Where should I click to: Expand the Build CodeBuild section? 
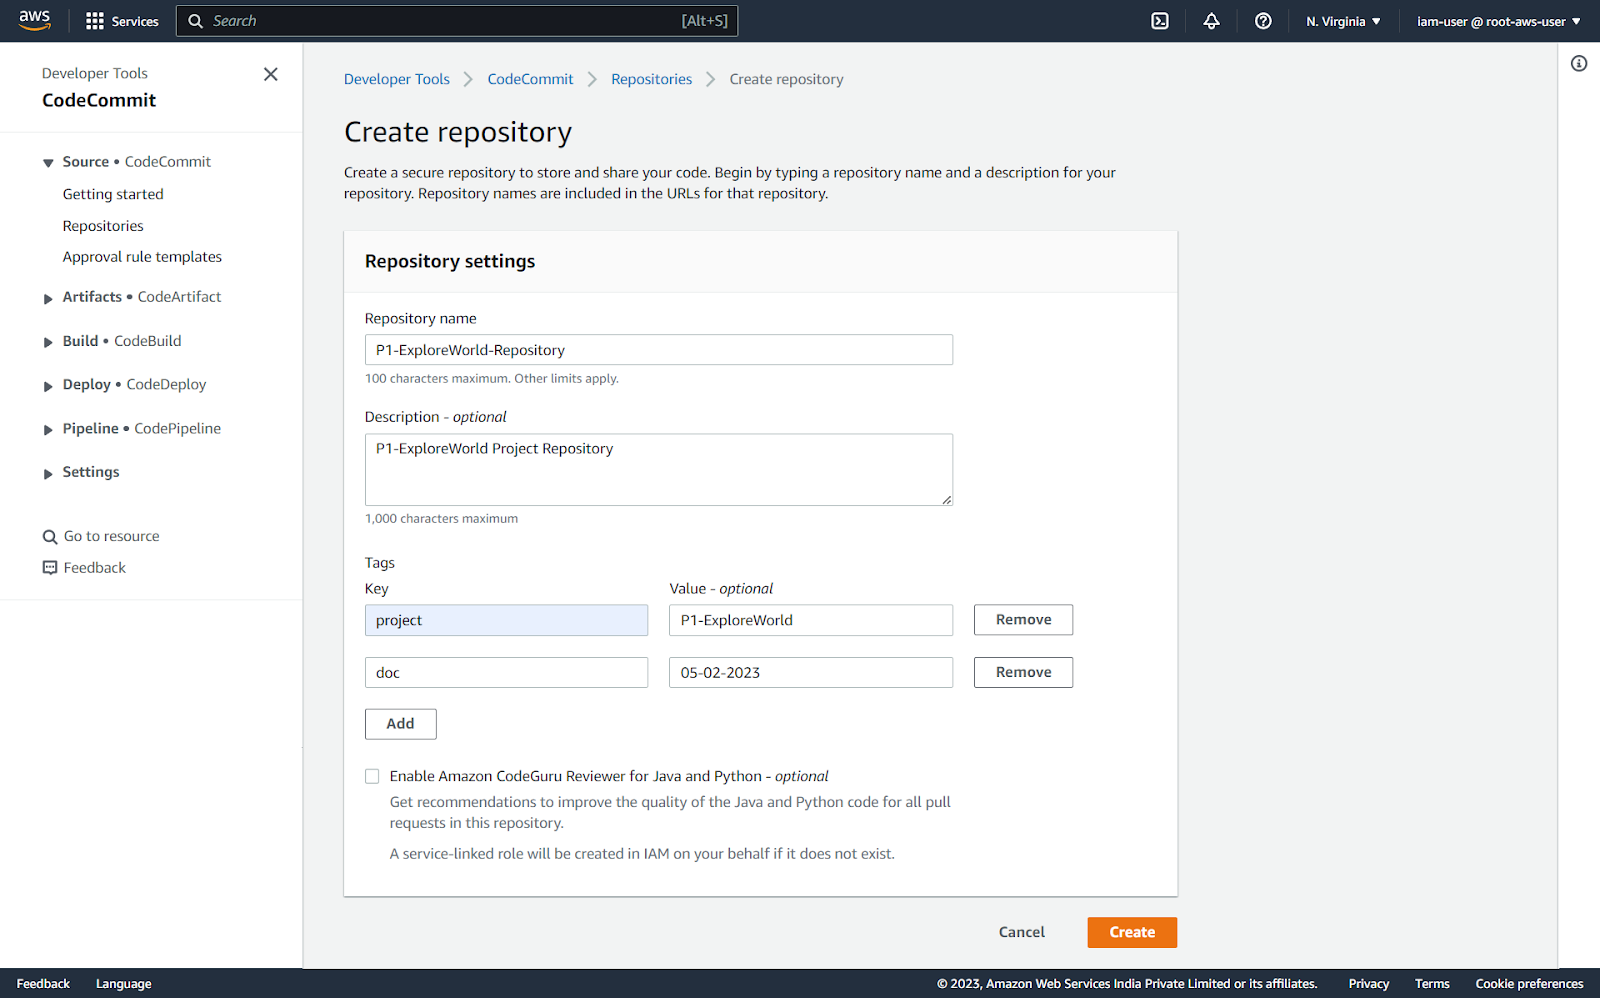coord(48,342)
